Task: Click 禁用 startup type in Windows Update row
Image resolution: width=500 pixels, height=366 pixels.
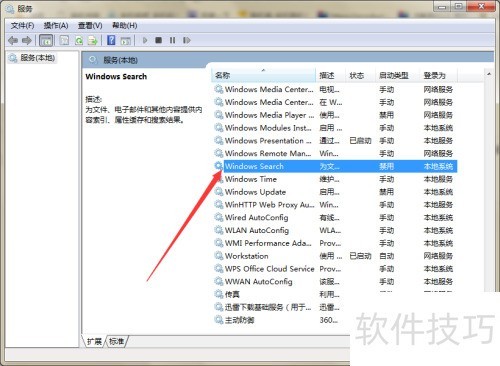Action: tap(387, 192)
